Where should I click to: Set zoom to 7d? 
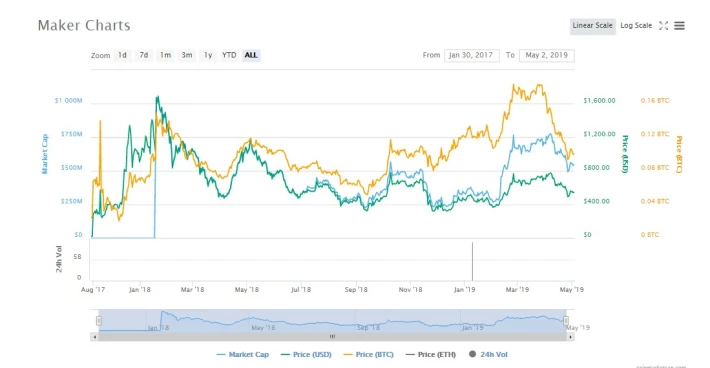click(144, 55)
